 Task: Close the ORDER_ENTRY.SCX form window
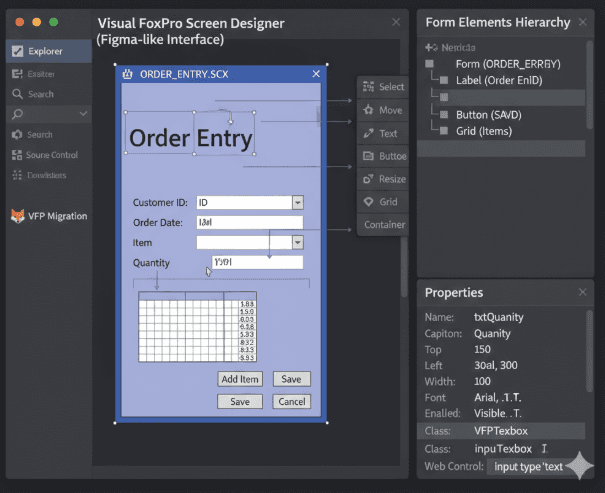pos(316,74)
